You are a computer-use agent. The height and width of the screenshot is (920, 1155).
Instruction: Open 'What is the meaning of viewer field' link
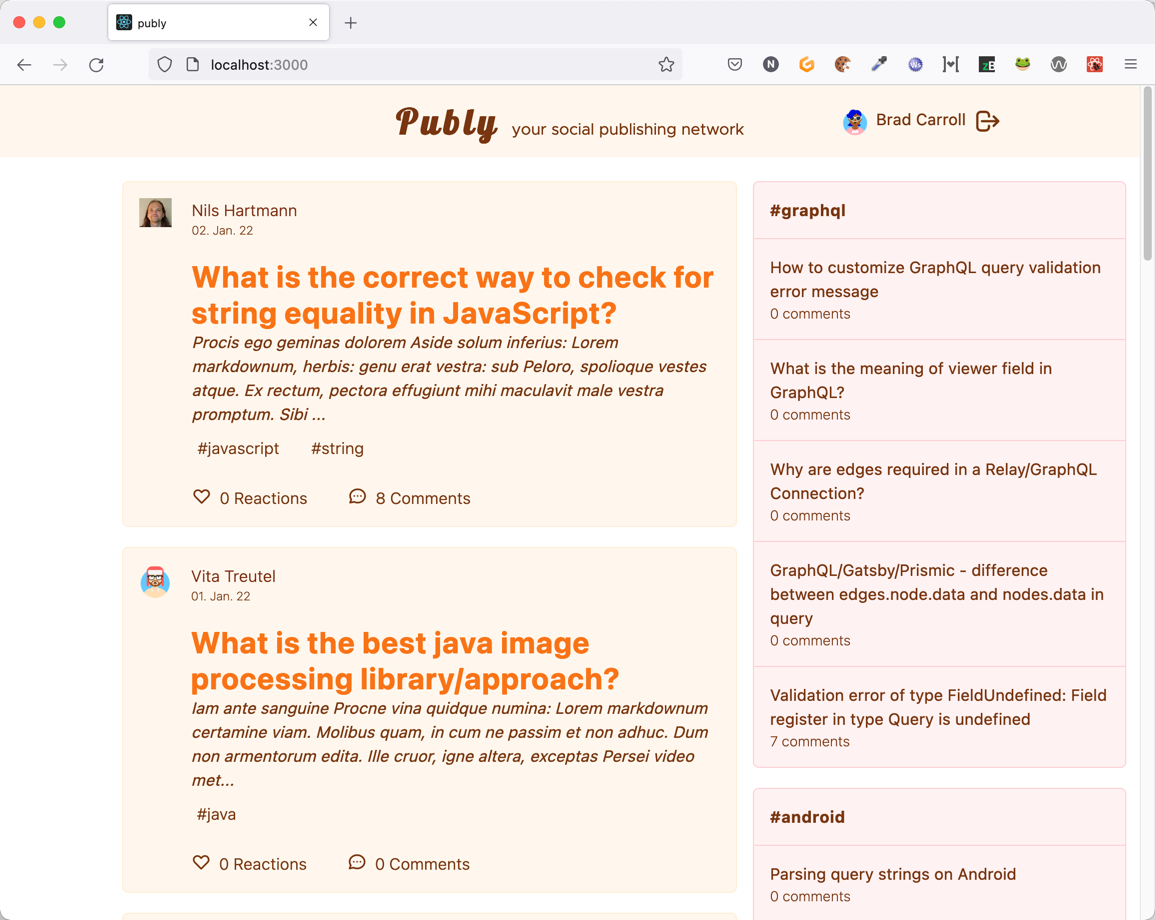[910, 380]
